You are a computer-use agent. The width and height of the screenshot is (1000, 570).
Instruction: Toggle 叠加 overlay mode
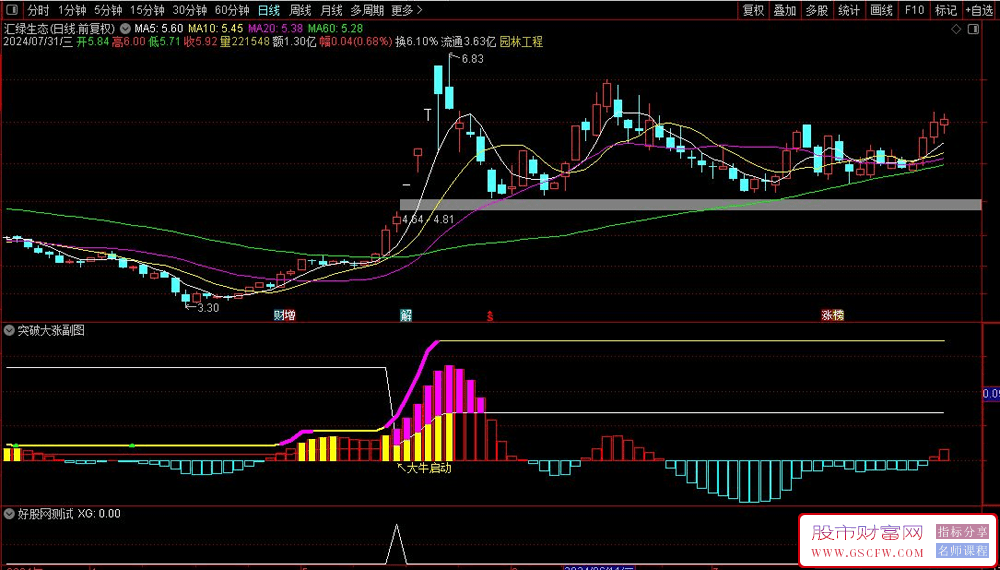(x=785, y=11)
